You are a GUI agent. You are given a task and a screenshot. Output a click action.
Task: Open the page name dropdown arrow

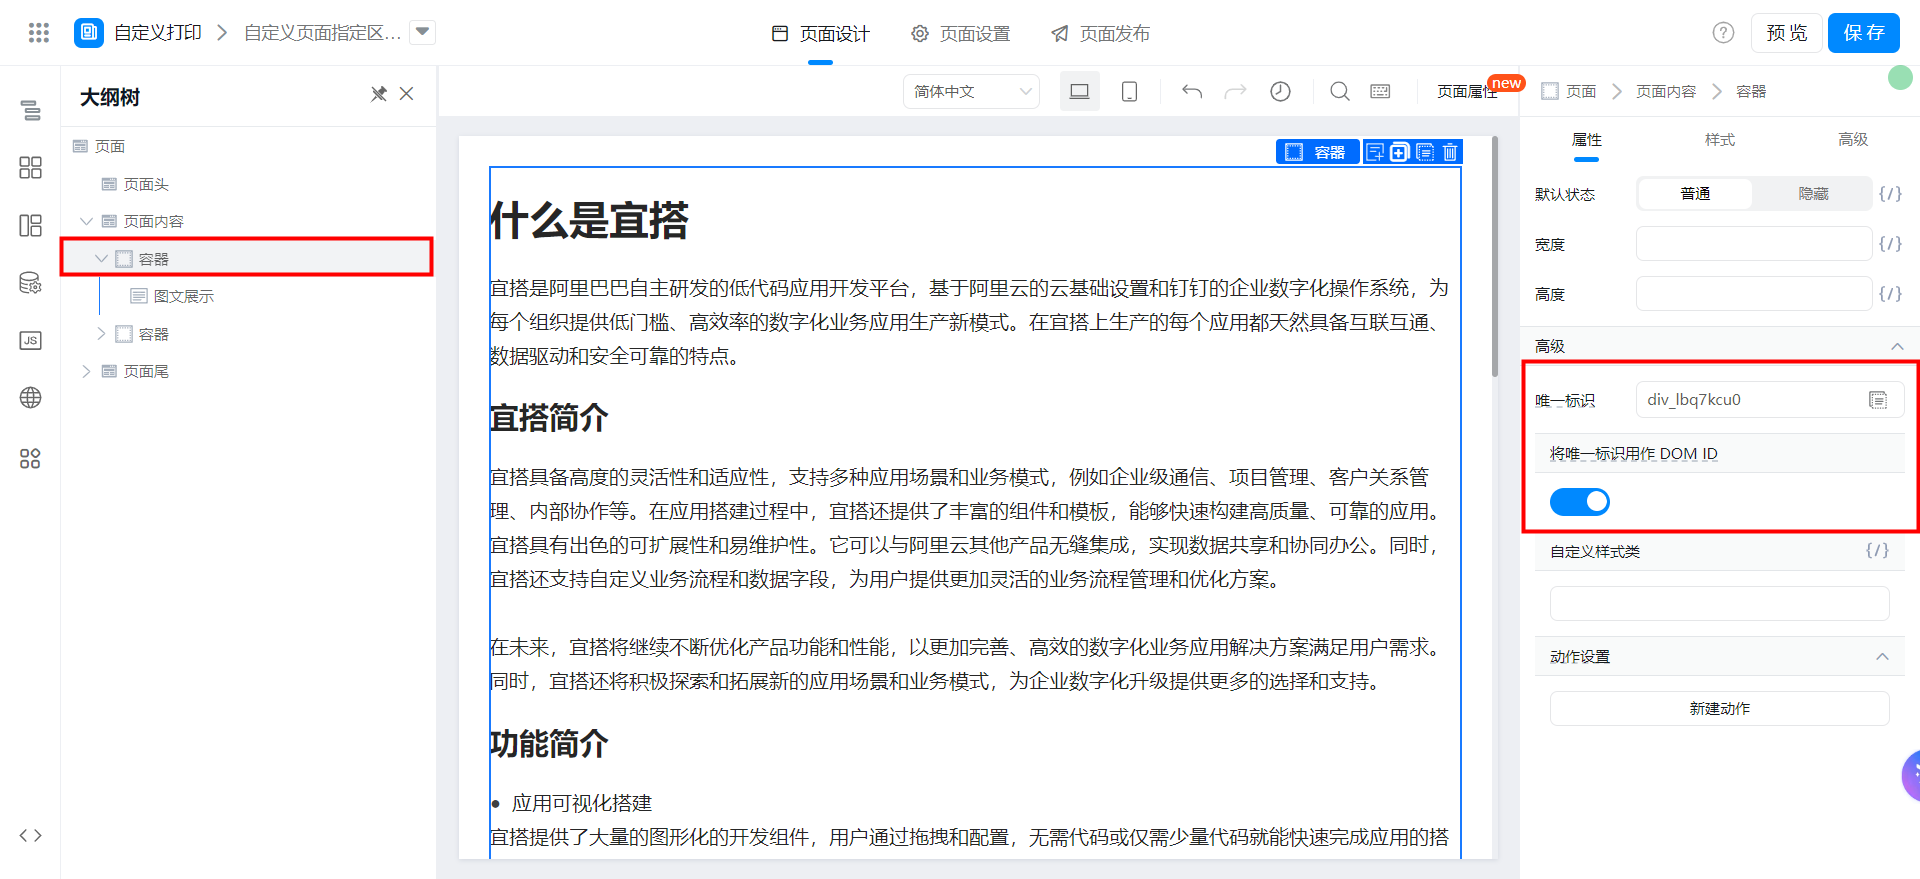(423, 32)
